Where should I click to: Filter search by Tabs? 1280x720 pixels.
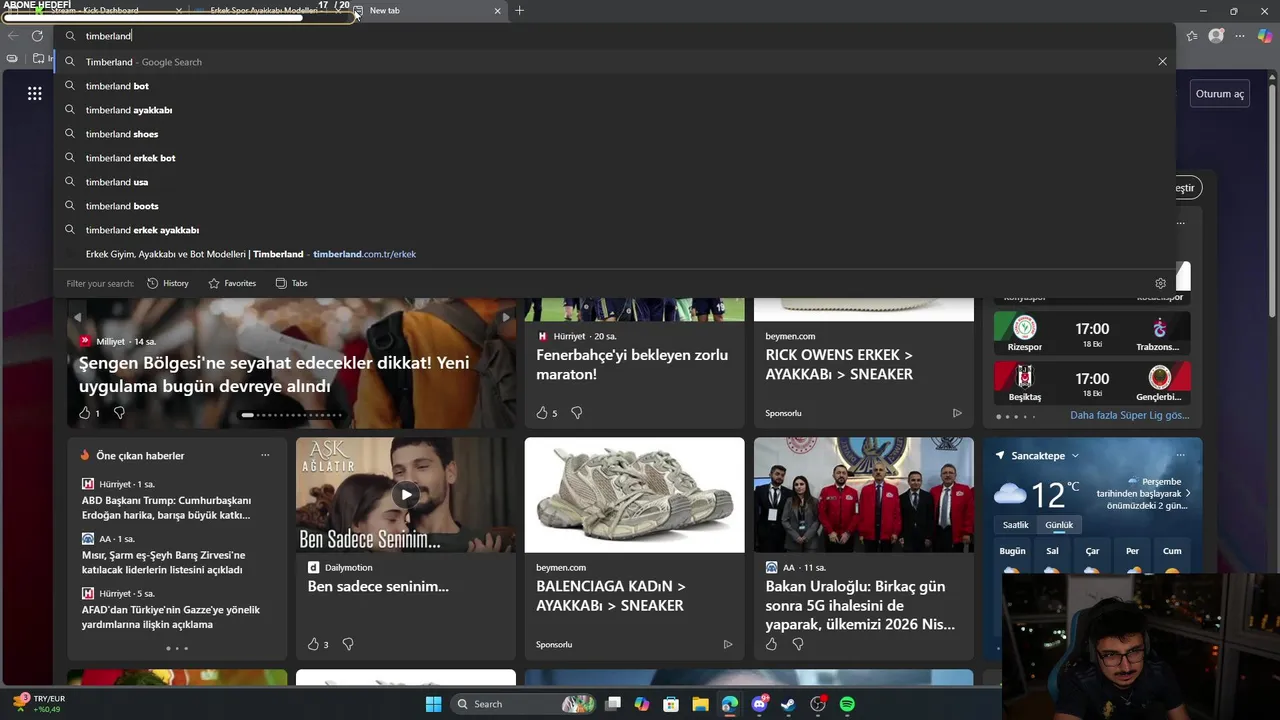[x=291, y=283]
